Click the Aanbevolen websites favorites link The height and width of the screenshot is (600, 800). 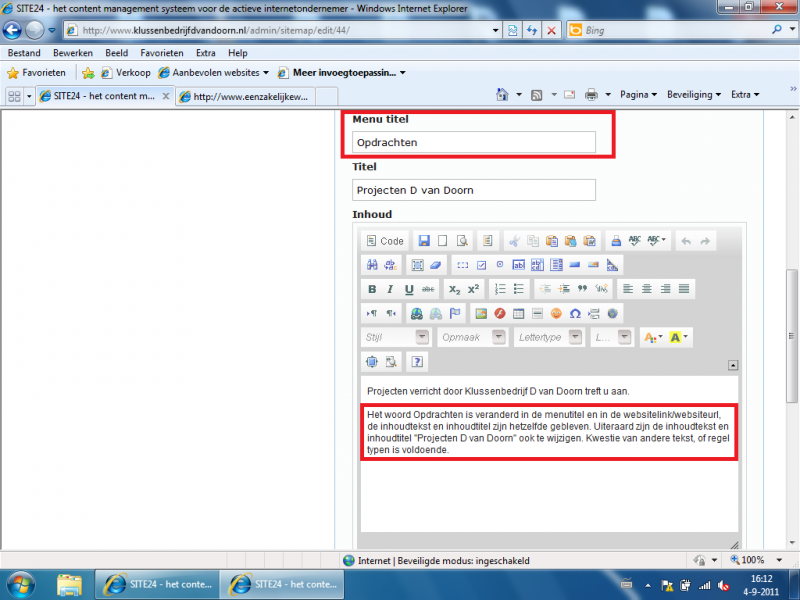(213, 73)
